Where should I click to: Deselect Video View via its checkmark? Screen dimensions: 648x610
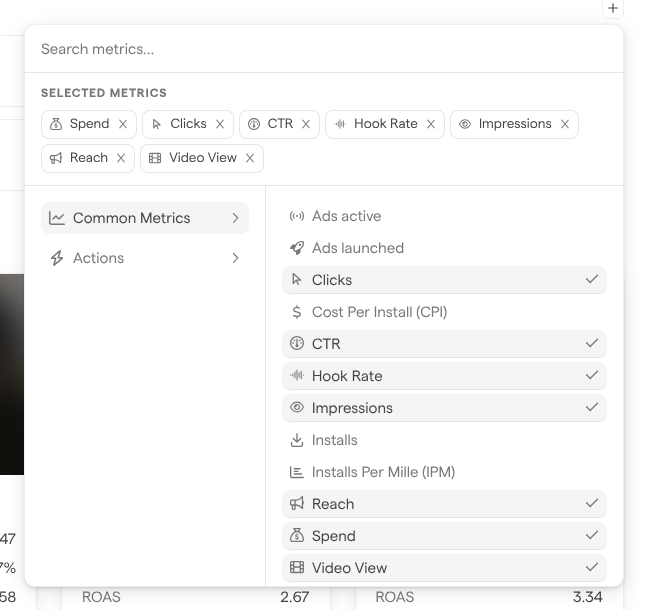click(x=592, y=567)
